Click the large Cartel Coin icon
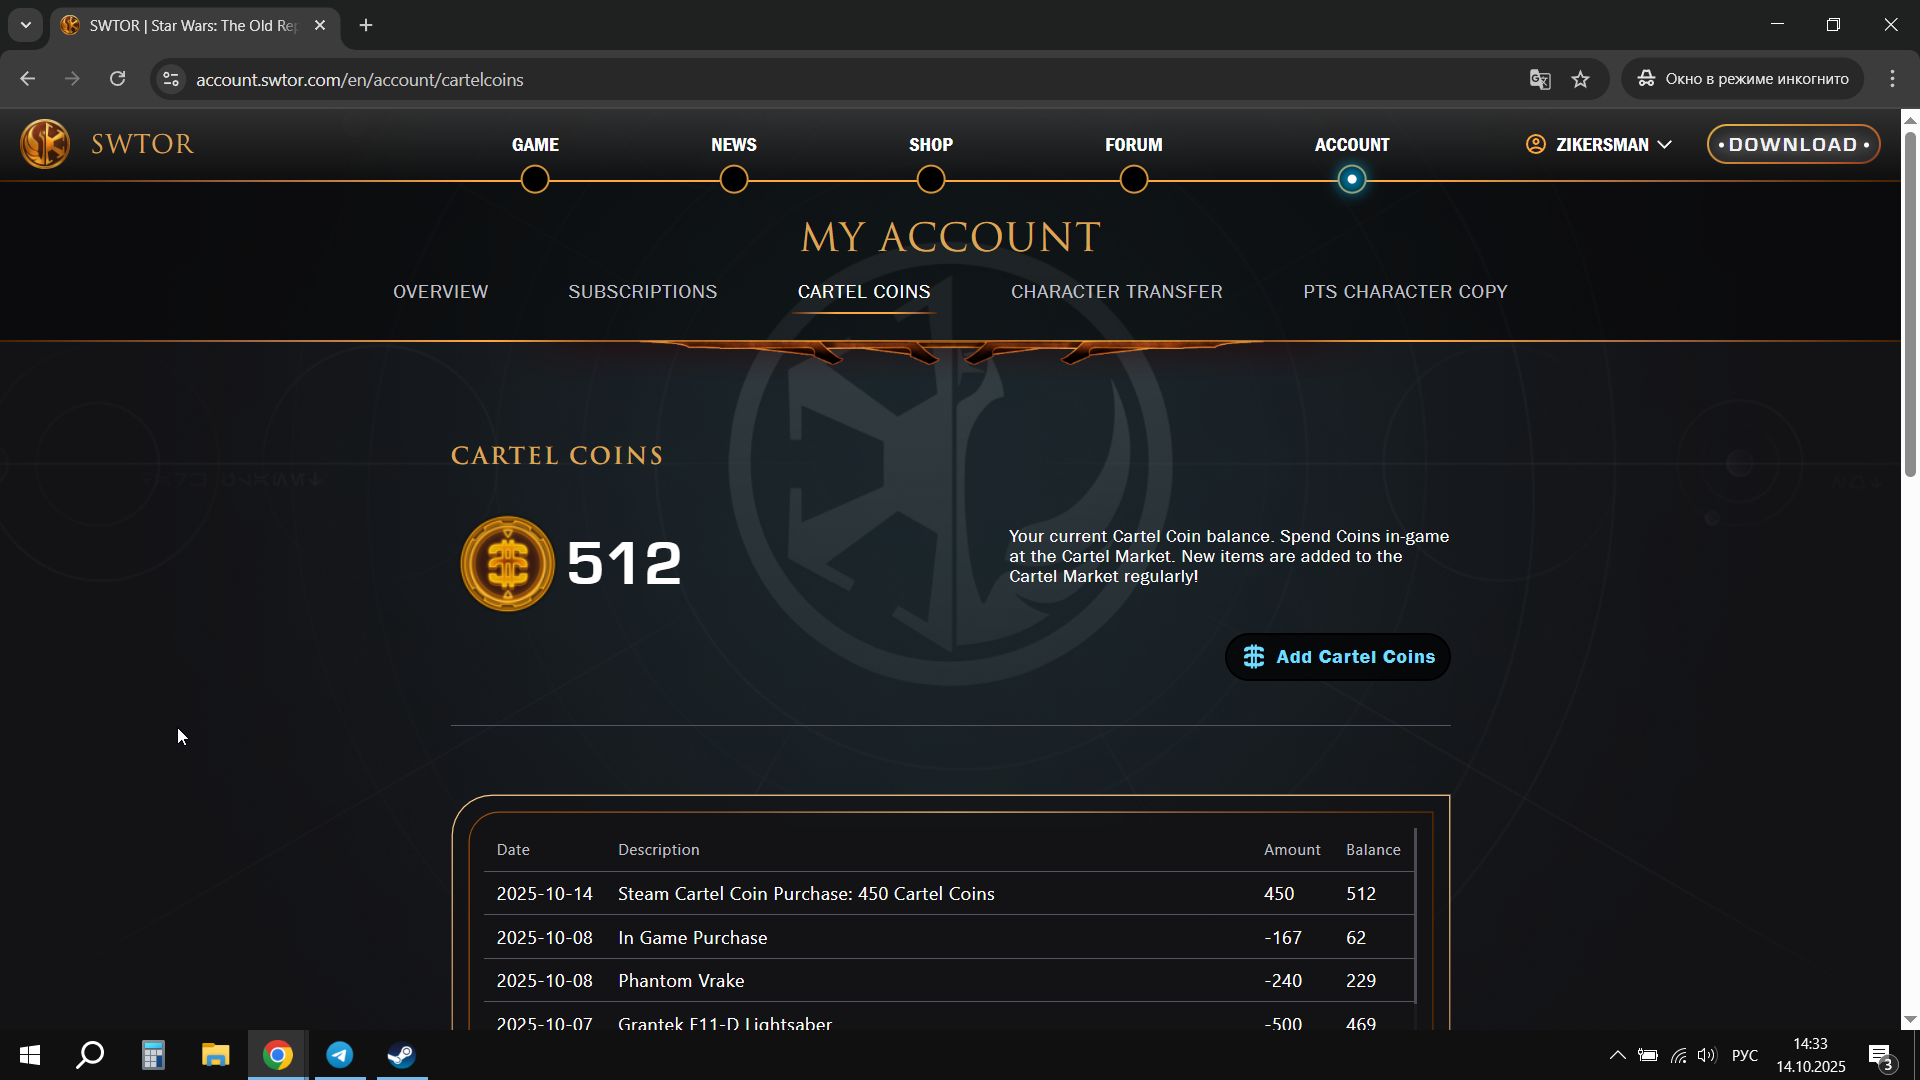Screen dimensions: 1920x1080 [x=507, y=563]
